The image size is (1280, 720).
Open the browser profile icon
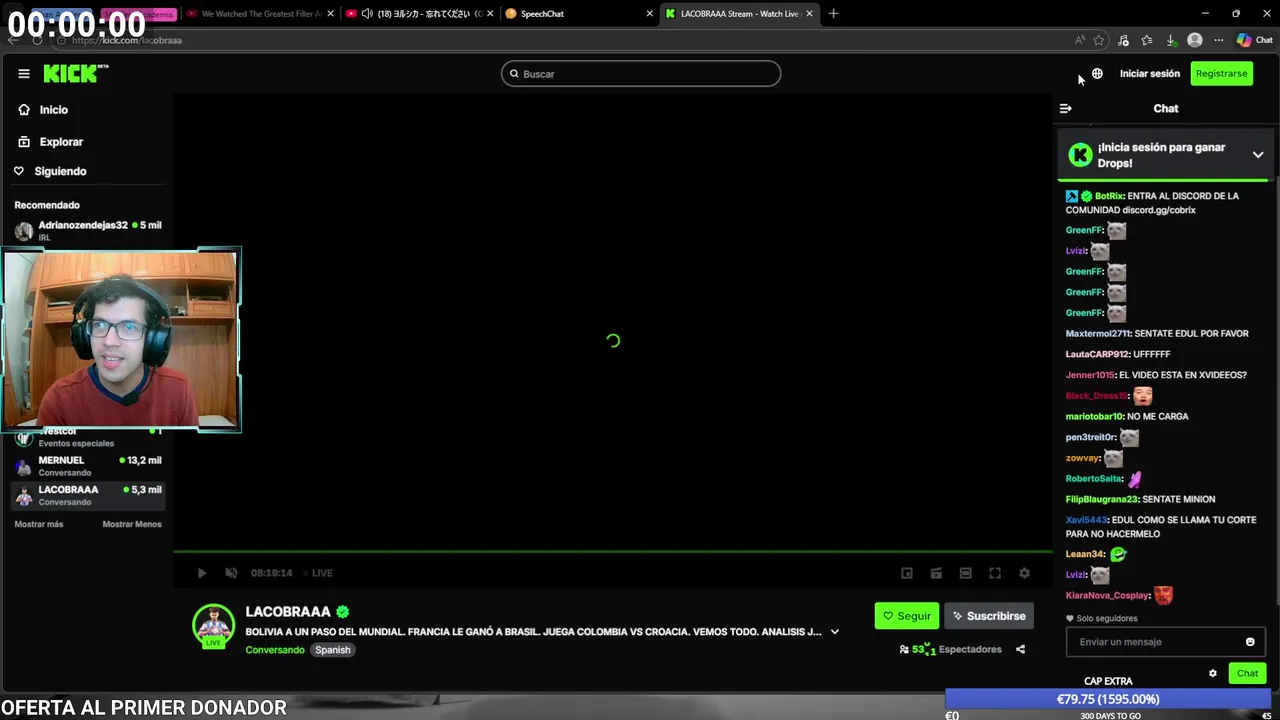click(x=1195, y=40)
